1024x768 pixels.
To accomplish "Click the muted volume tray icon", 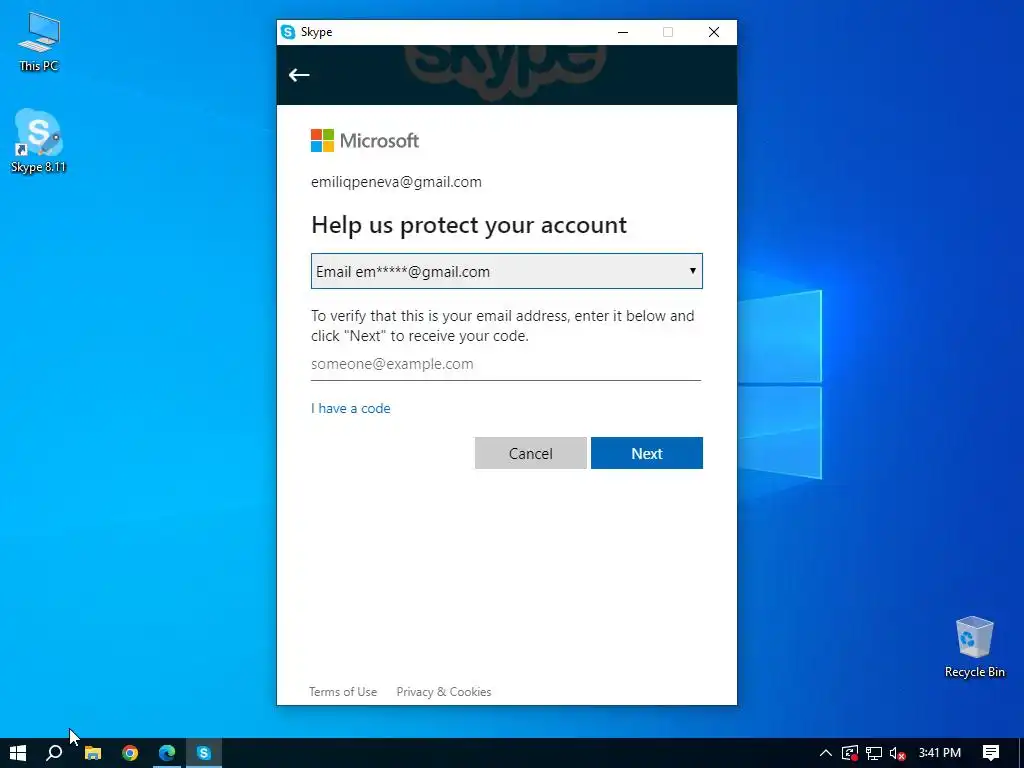I will point(897,753).
